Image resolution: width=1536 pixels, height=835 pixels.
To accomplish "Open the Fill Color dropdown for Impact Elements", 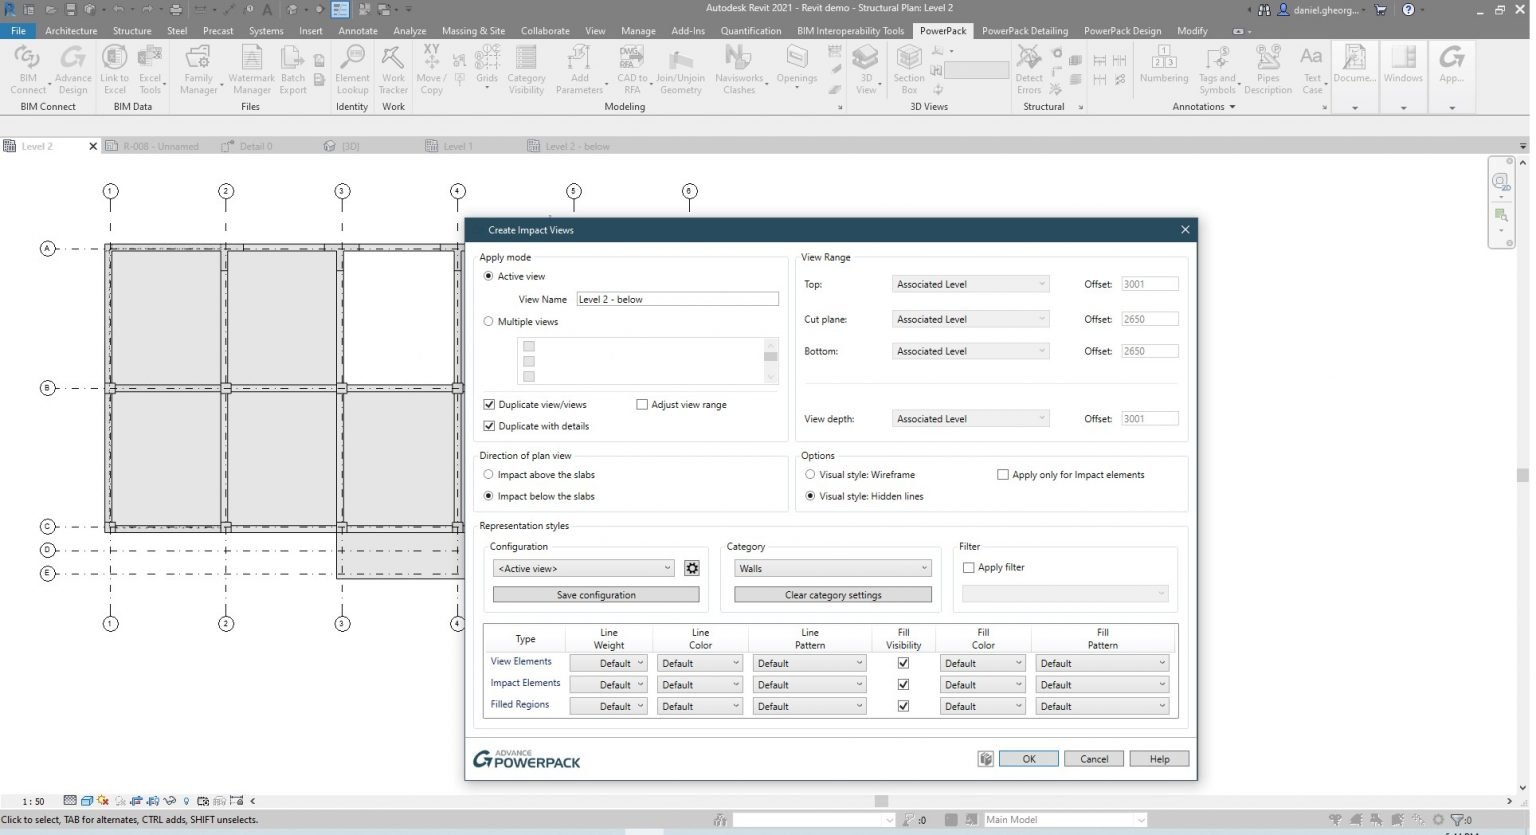I will coord(982,684).
